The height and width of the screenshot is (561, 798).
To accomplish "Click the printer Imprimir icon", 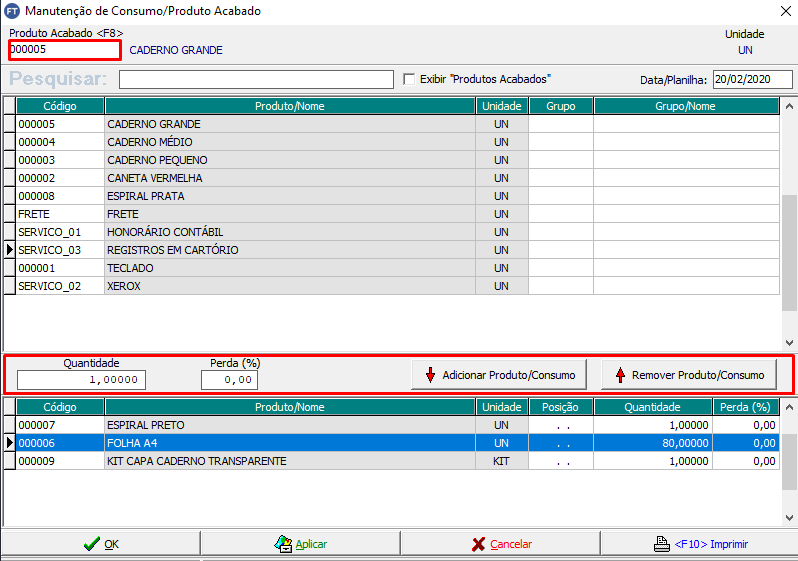I will 660,544.
